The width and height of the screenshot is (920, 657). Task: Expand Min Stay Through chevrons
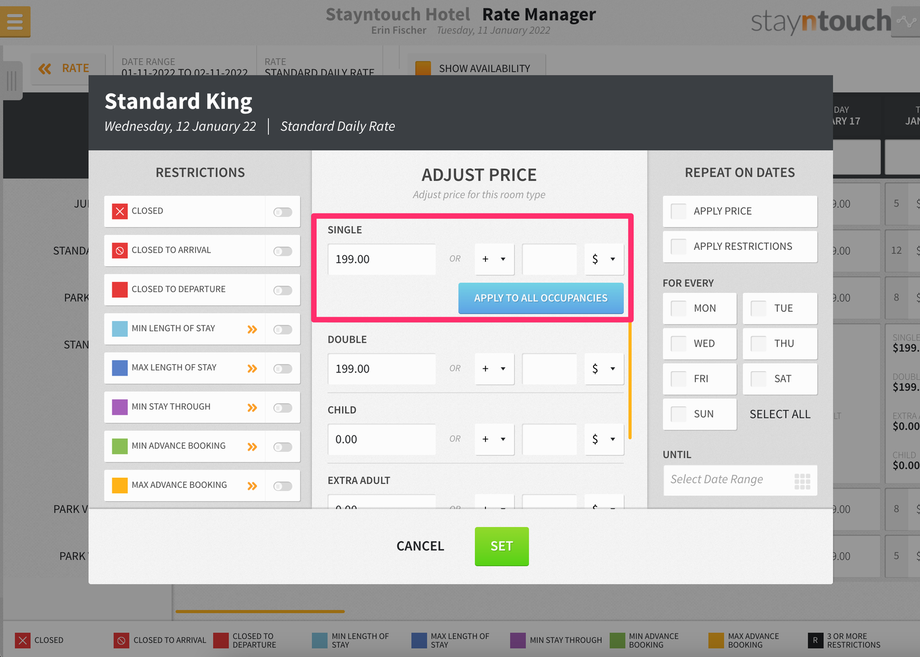click(x=252, y=407)
